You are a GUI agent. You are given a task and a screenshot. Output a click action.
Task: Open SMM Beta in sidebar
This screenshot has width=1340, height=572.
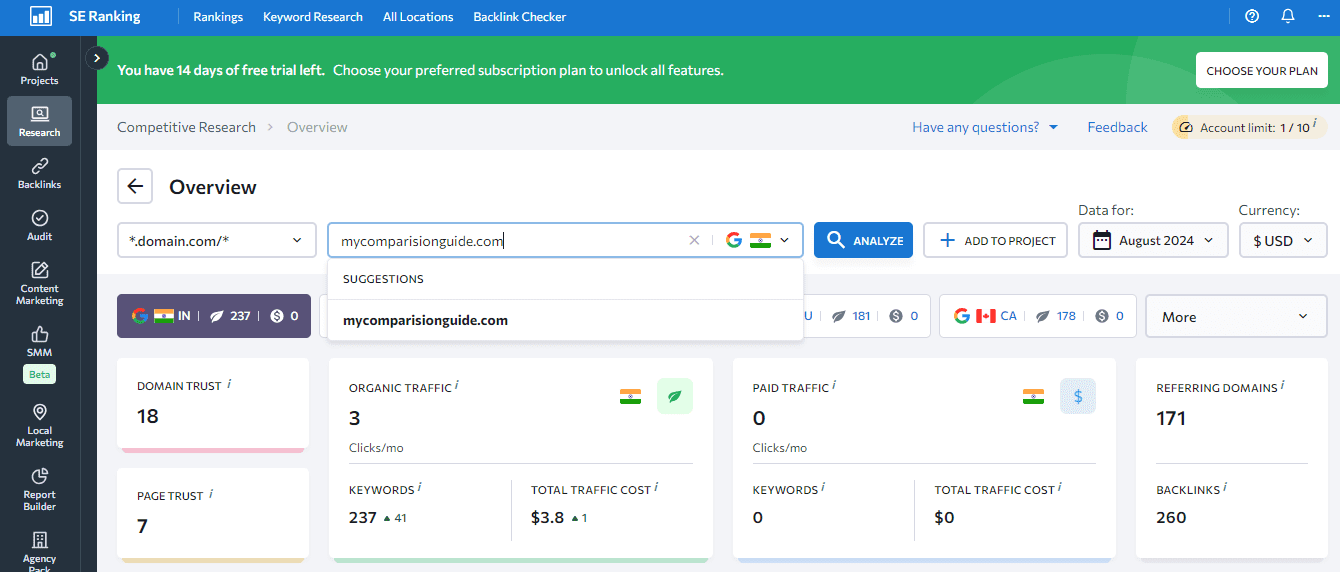pyautogui.click(x=39, y=353)
